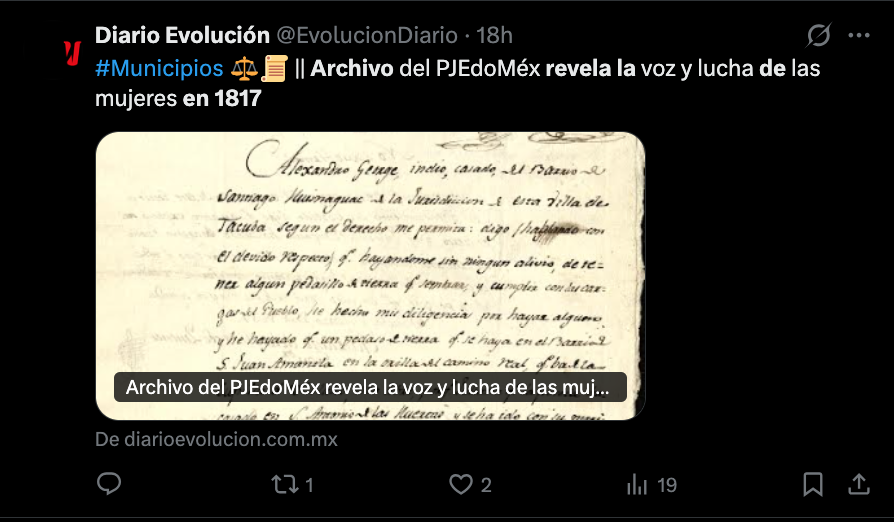The height and width of the screenshot is (522, 894).
Task: Open the @EvolucionDiario handle link
Action: [367, 35]
